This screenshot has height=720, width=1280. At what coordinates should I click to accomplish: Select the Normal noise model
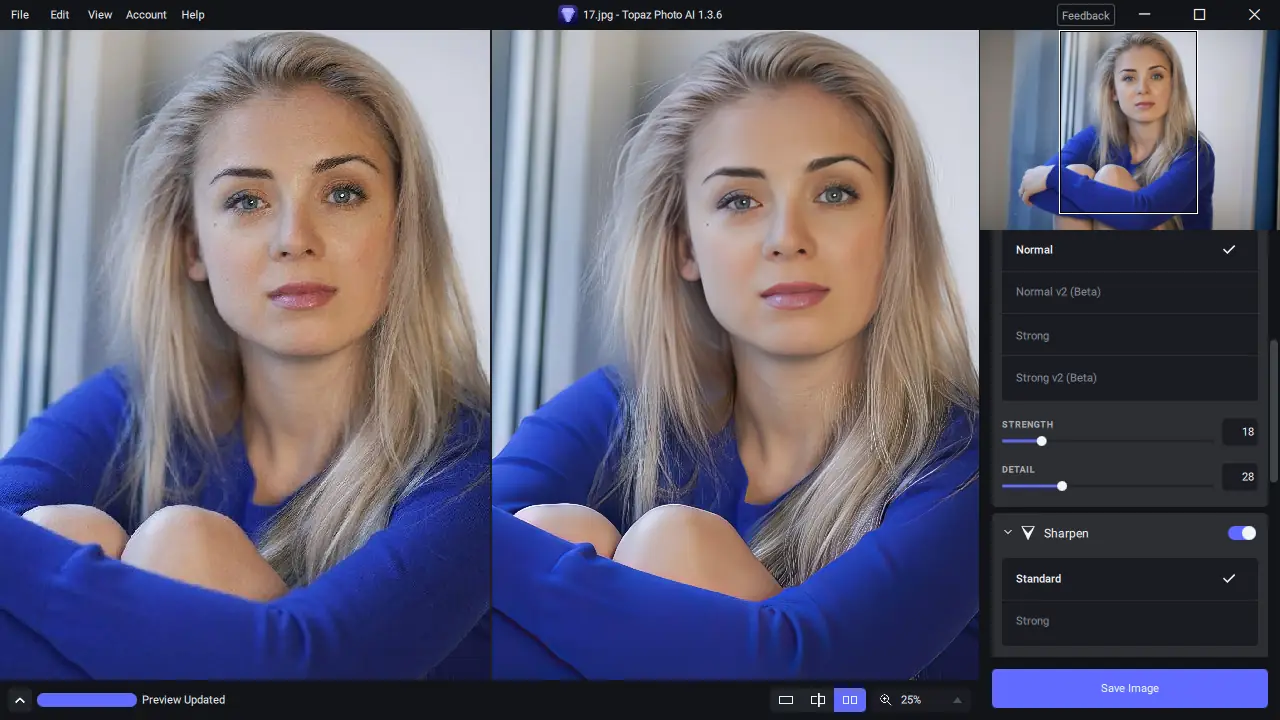1130,250
